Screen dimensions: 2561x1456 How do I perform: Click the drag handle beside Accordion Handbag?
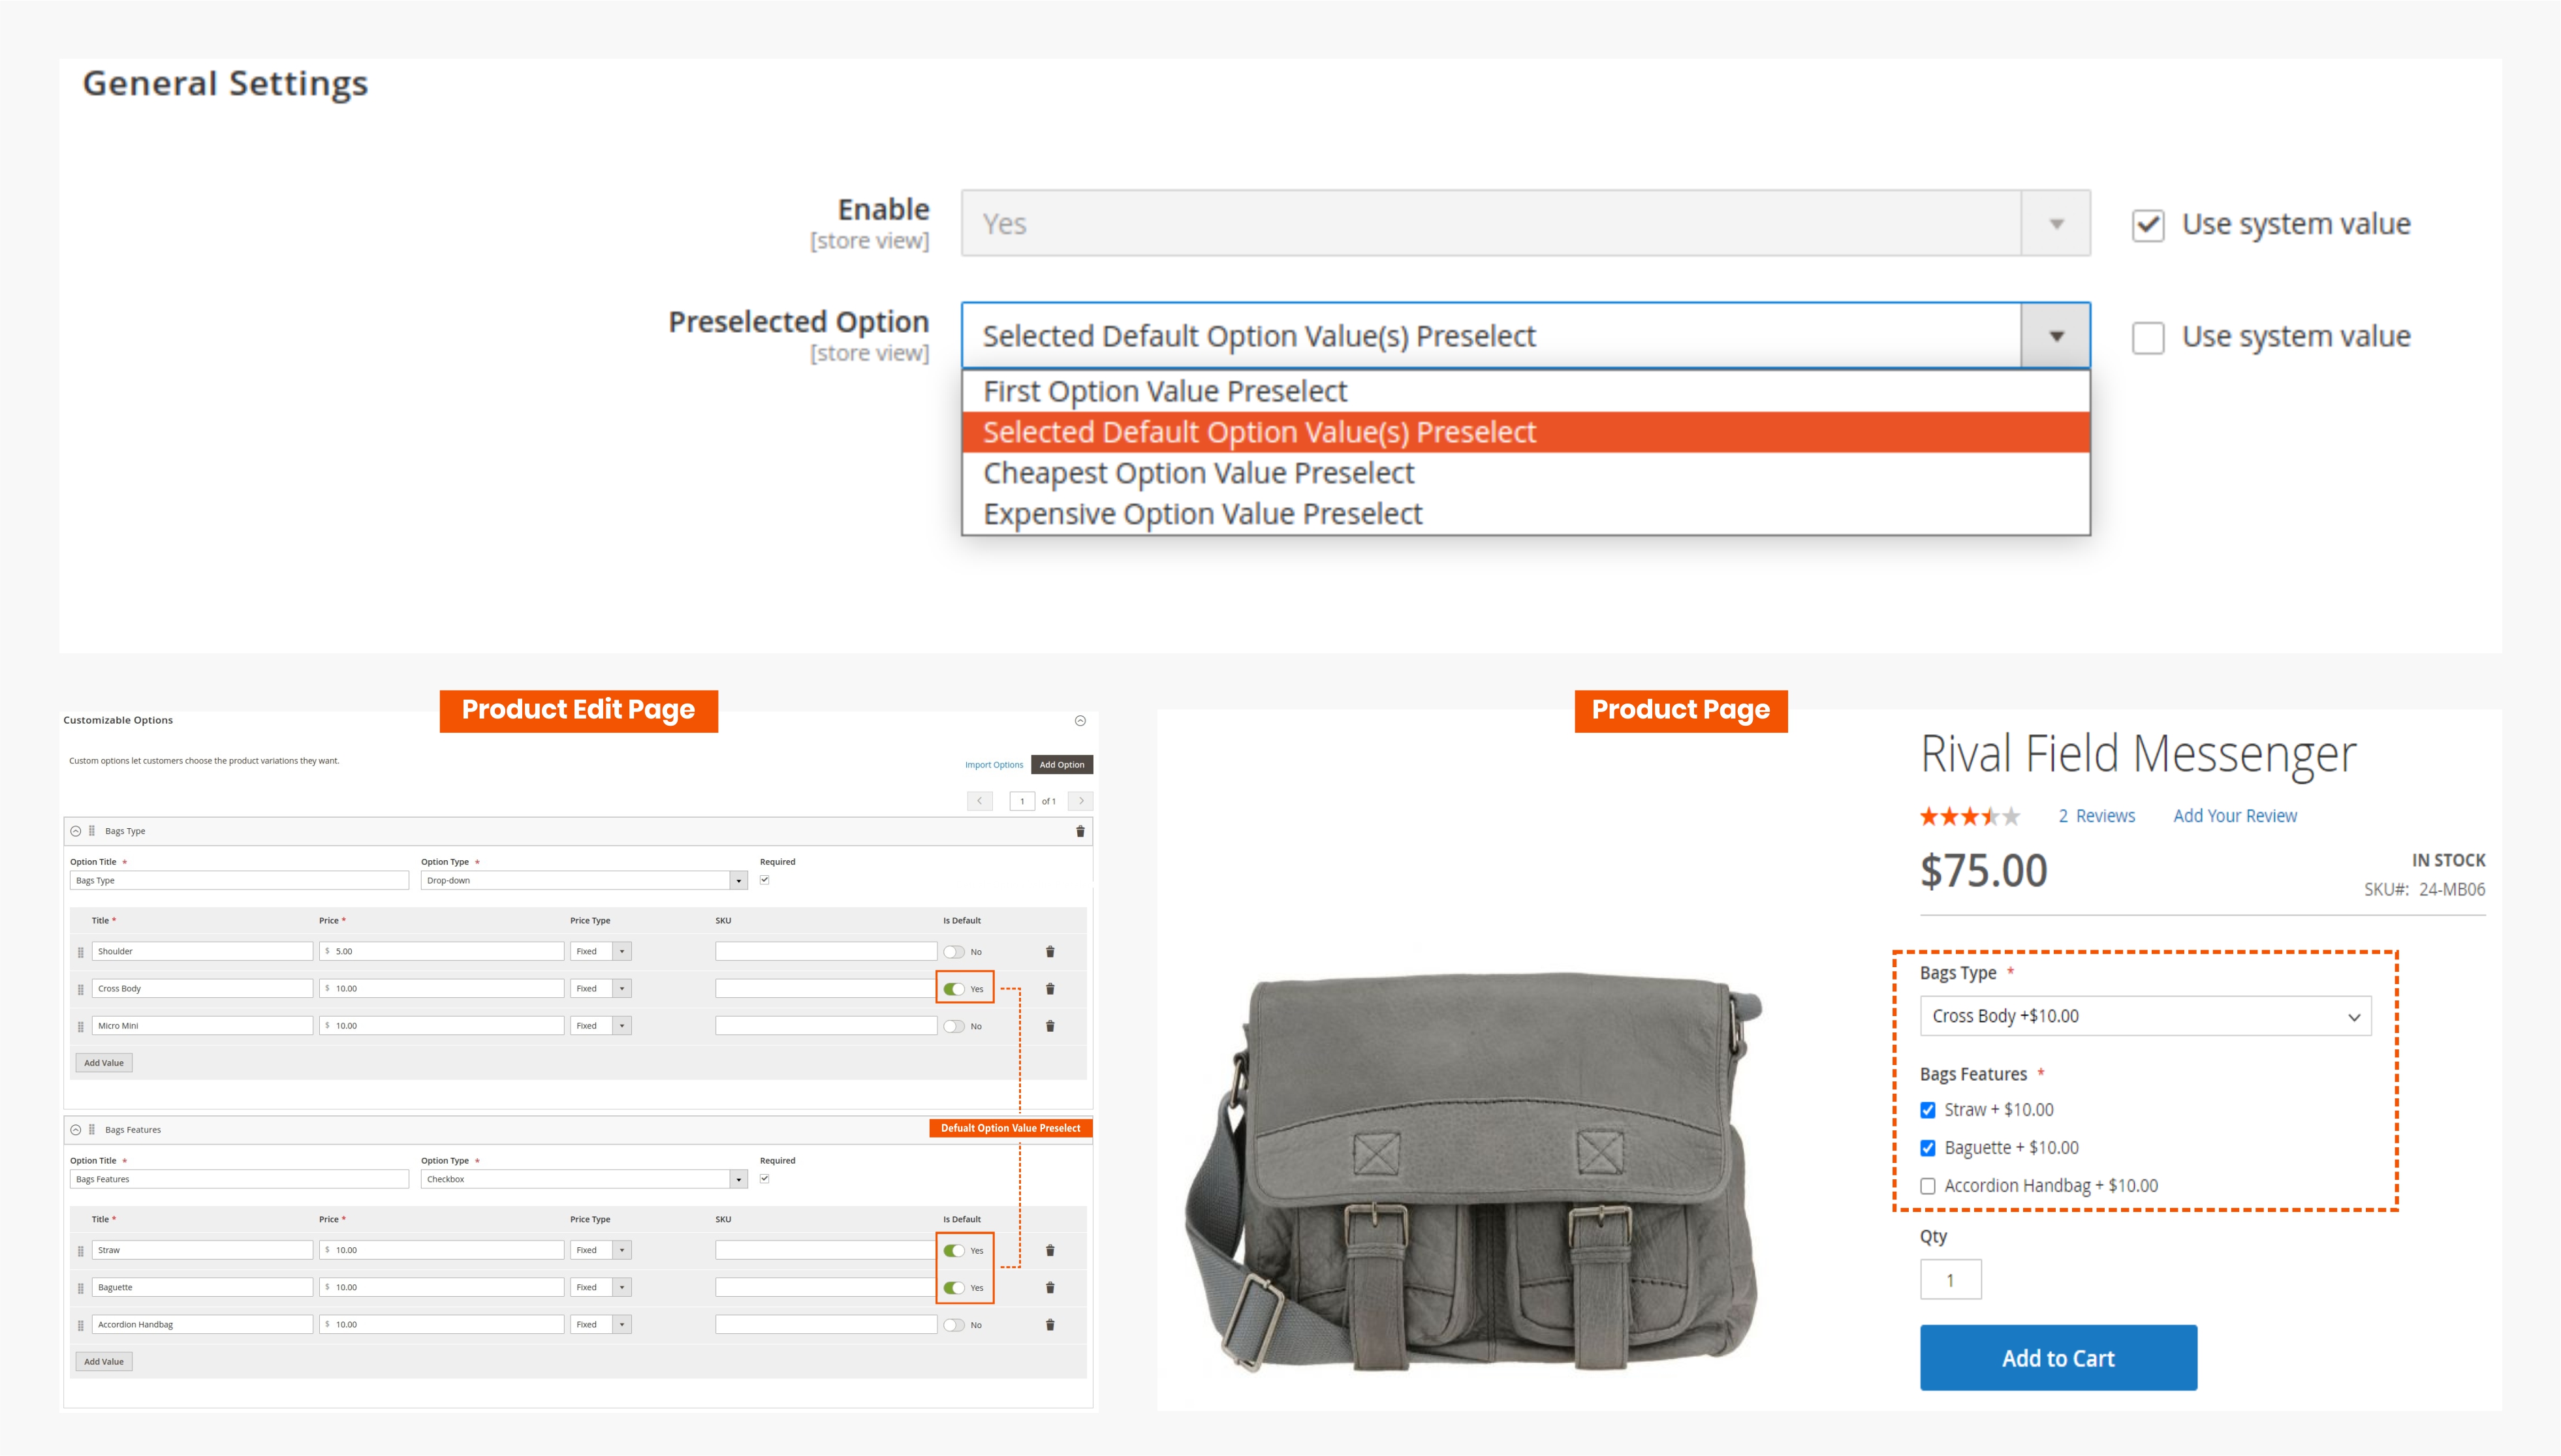pyautogui.click(x=81, y=1325)
